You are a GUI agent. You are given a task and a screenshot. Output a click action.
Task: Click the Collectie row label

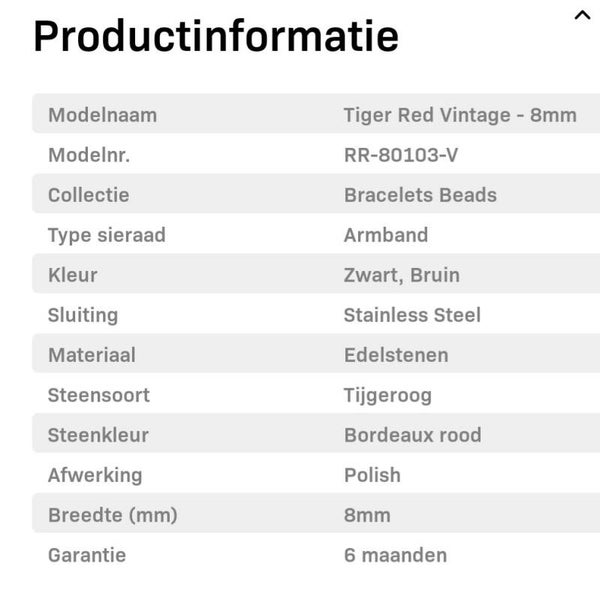coord(88,195)
